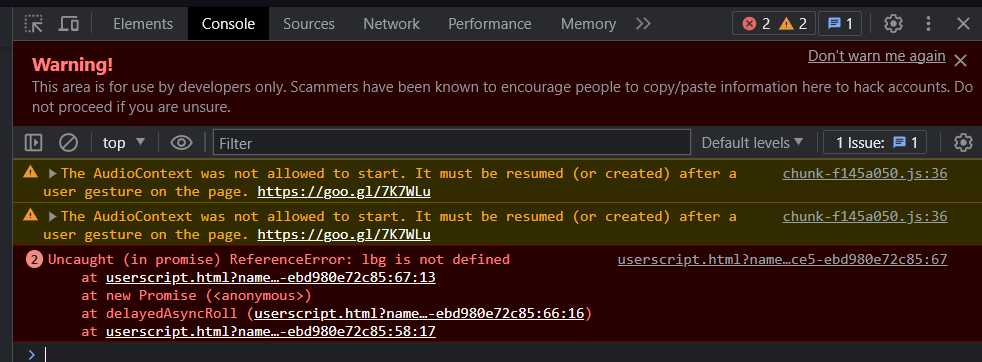Open DevTools settings gear icon
Image resolution: width=982 pixels, height=362 pixels.
coord(893,24)
